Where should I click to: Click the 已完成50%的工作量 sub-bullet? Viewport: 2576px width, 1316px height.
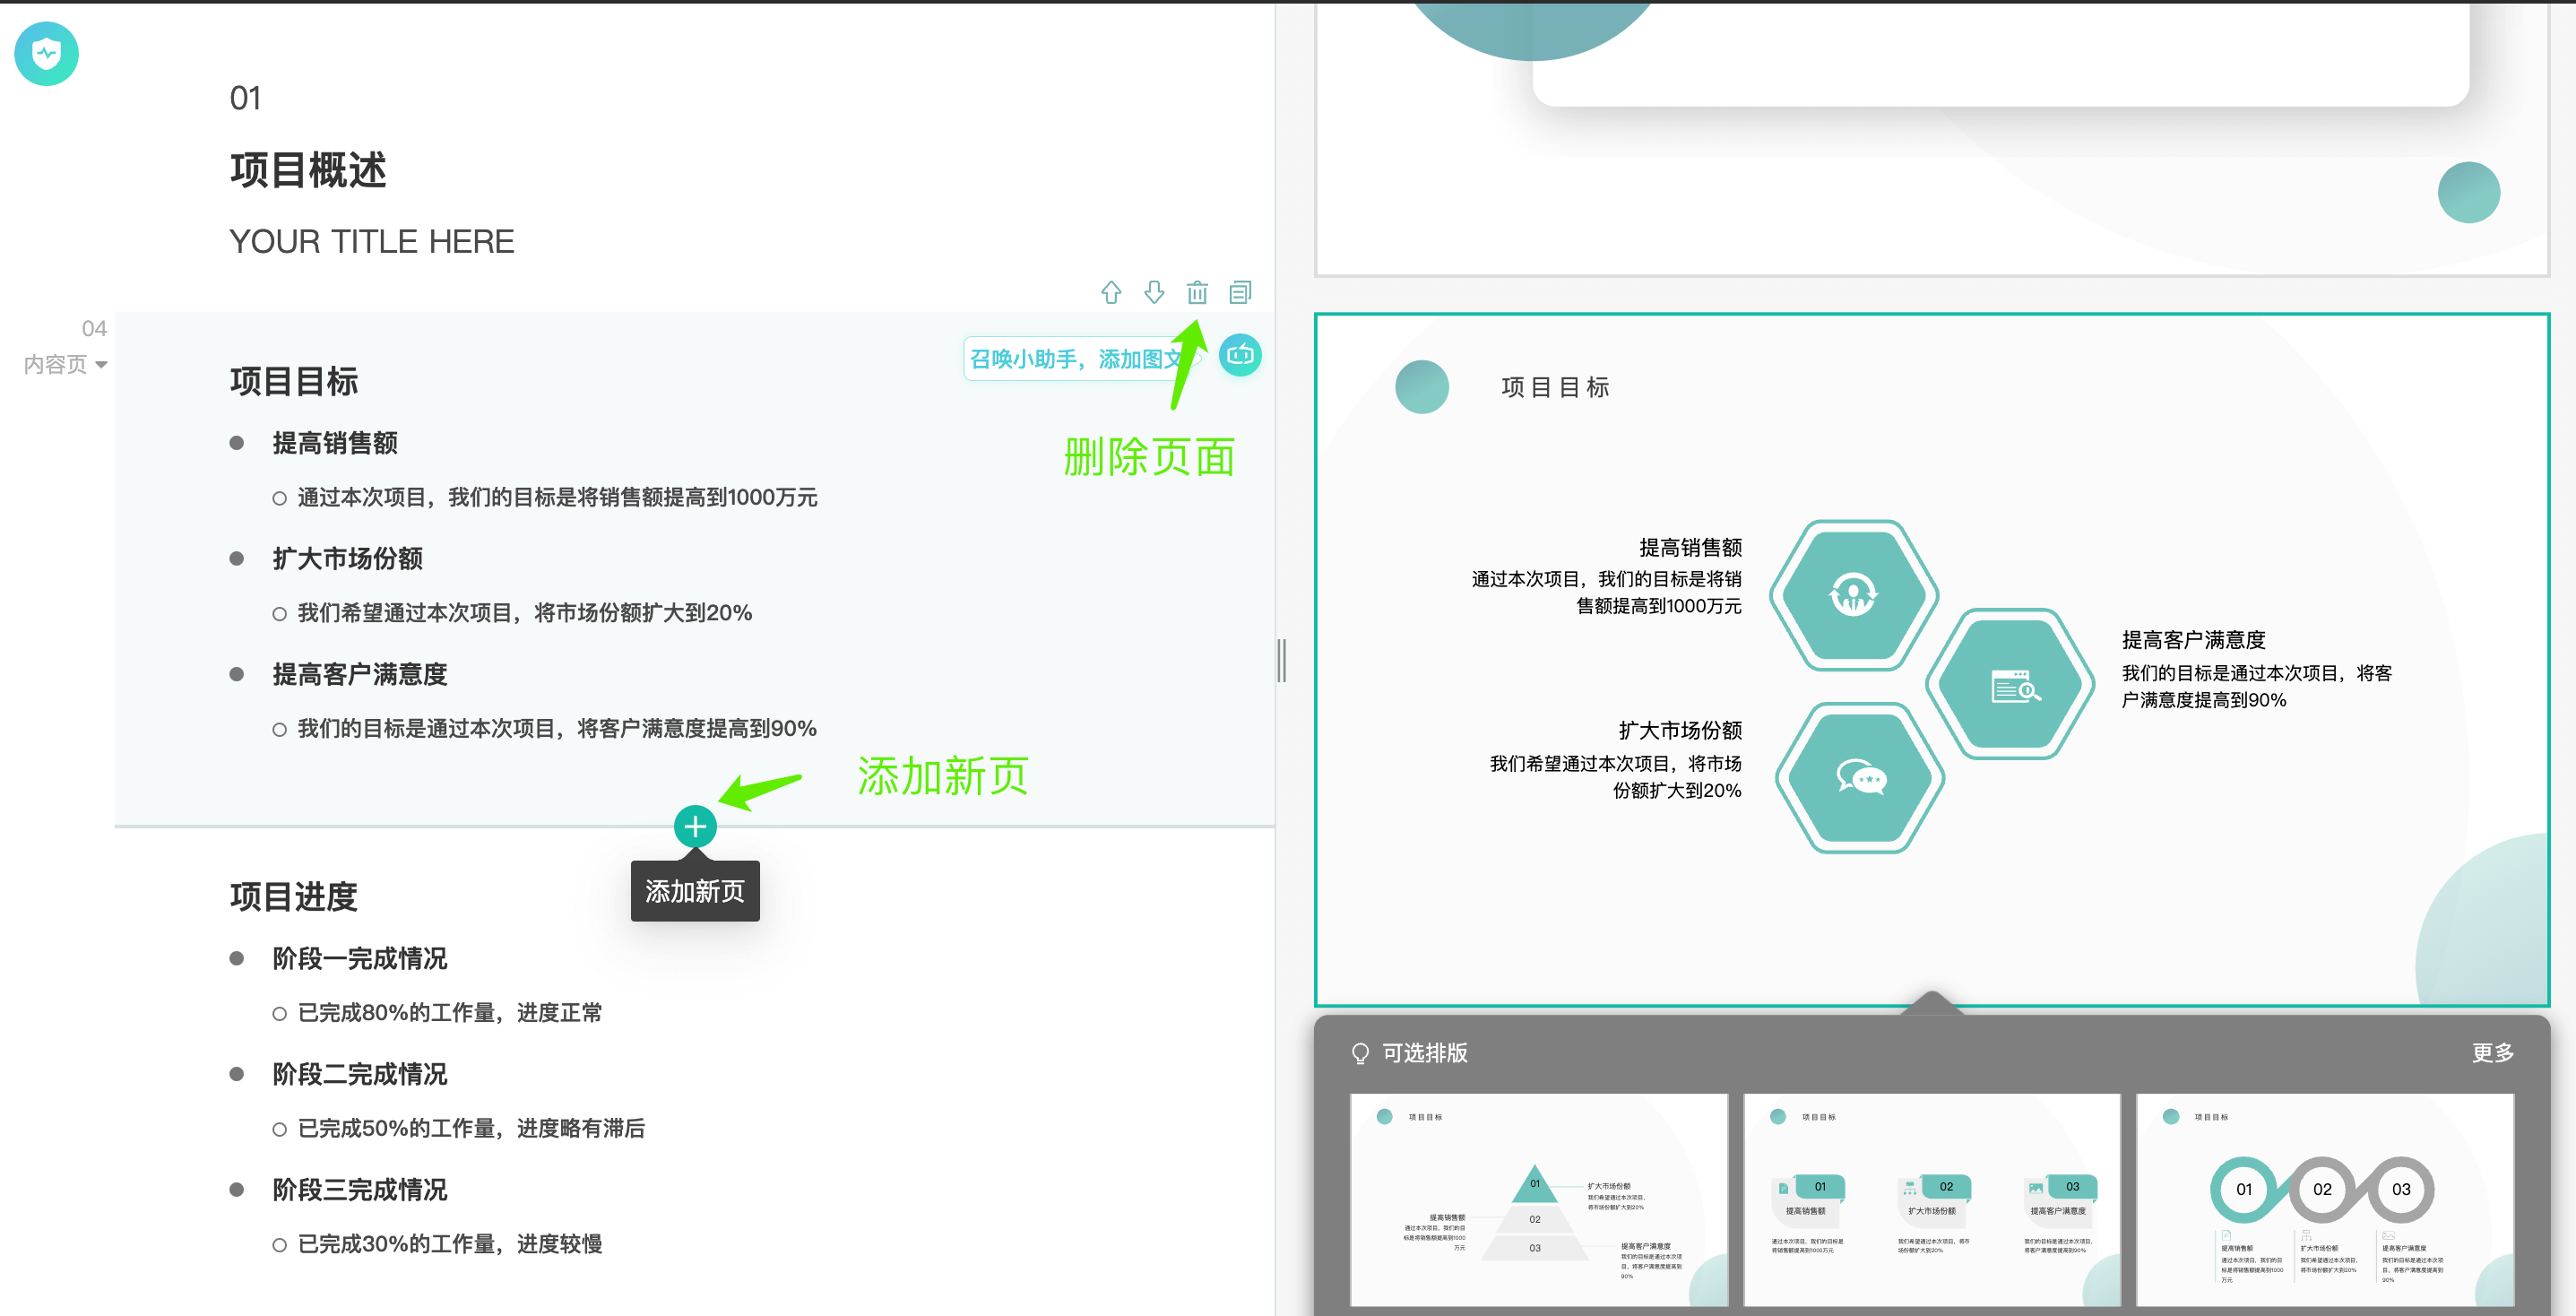pos(471,1128)
